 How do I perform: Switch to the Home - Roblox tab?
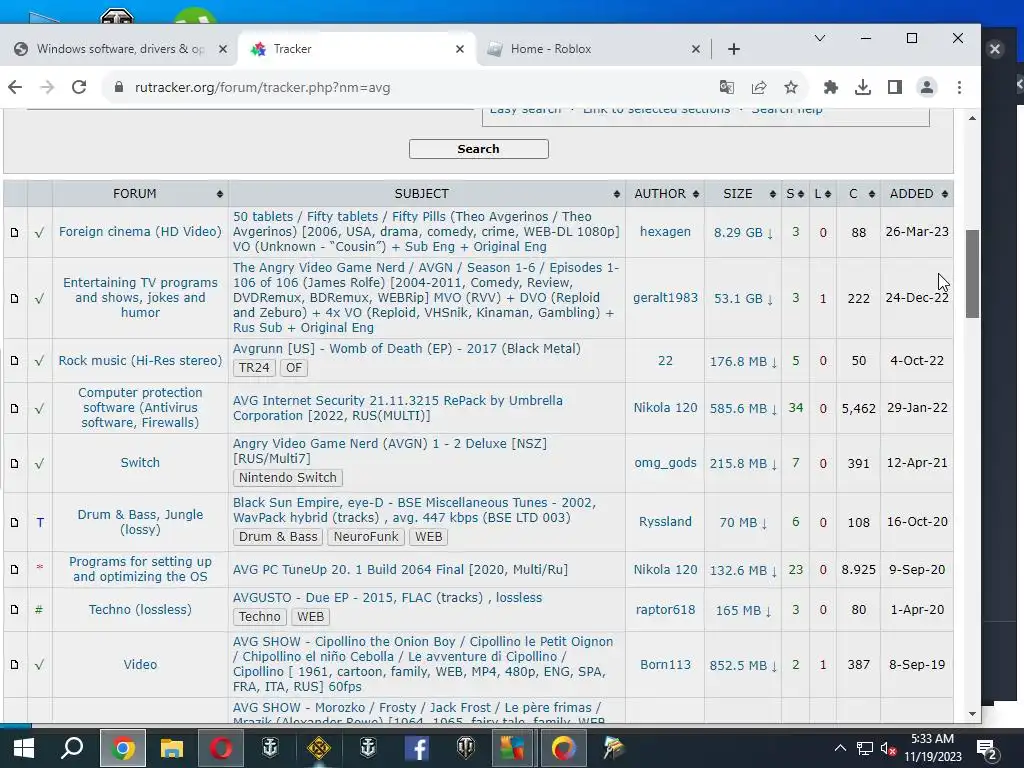pos(551,49)
